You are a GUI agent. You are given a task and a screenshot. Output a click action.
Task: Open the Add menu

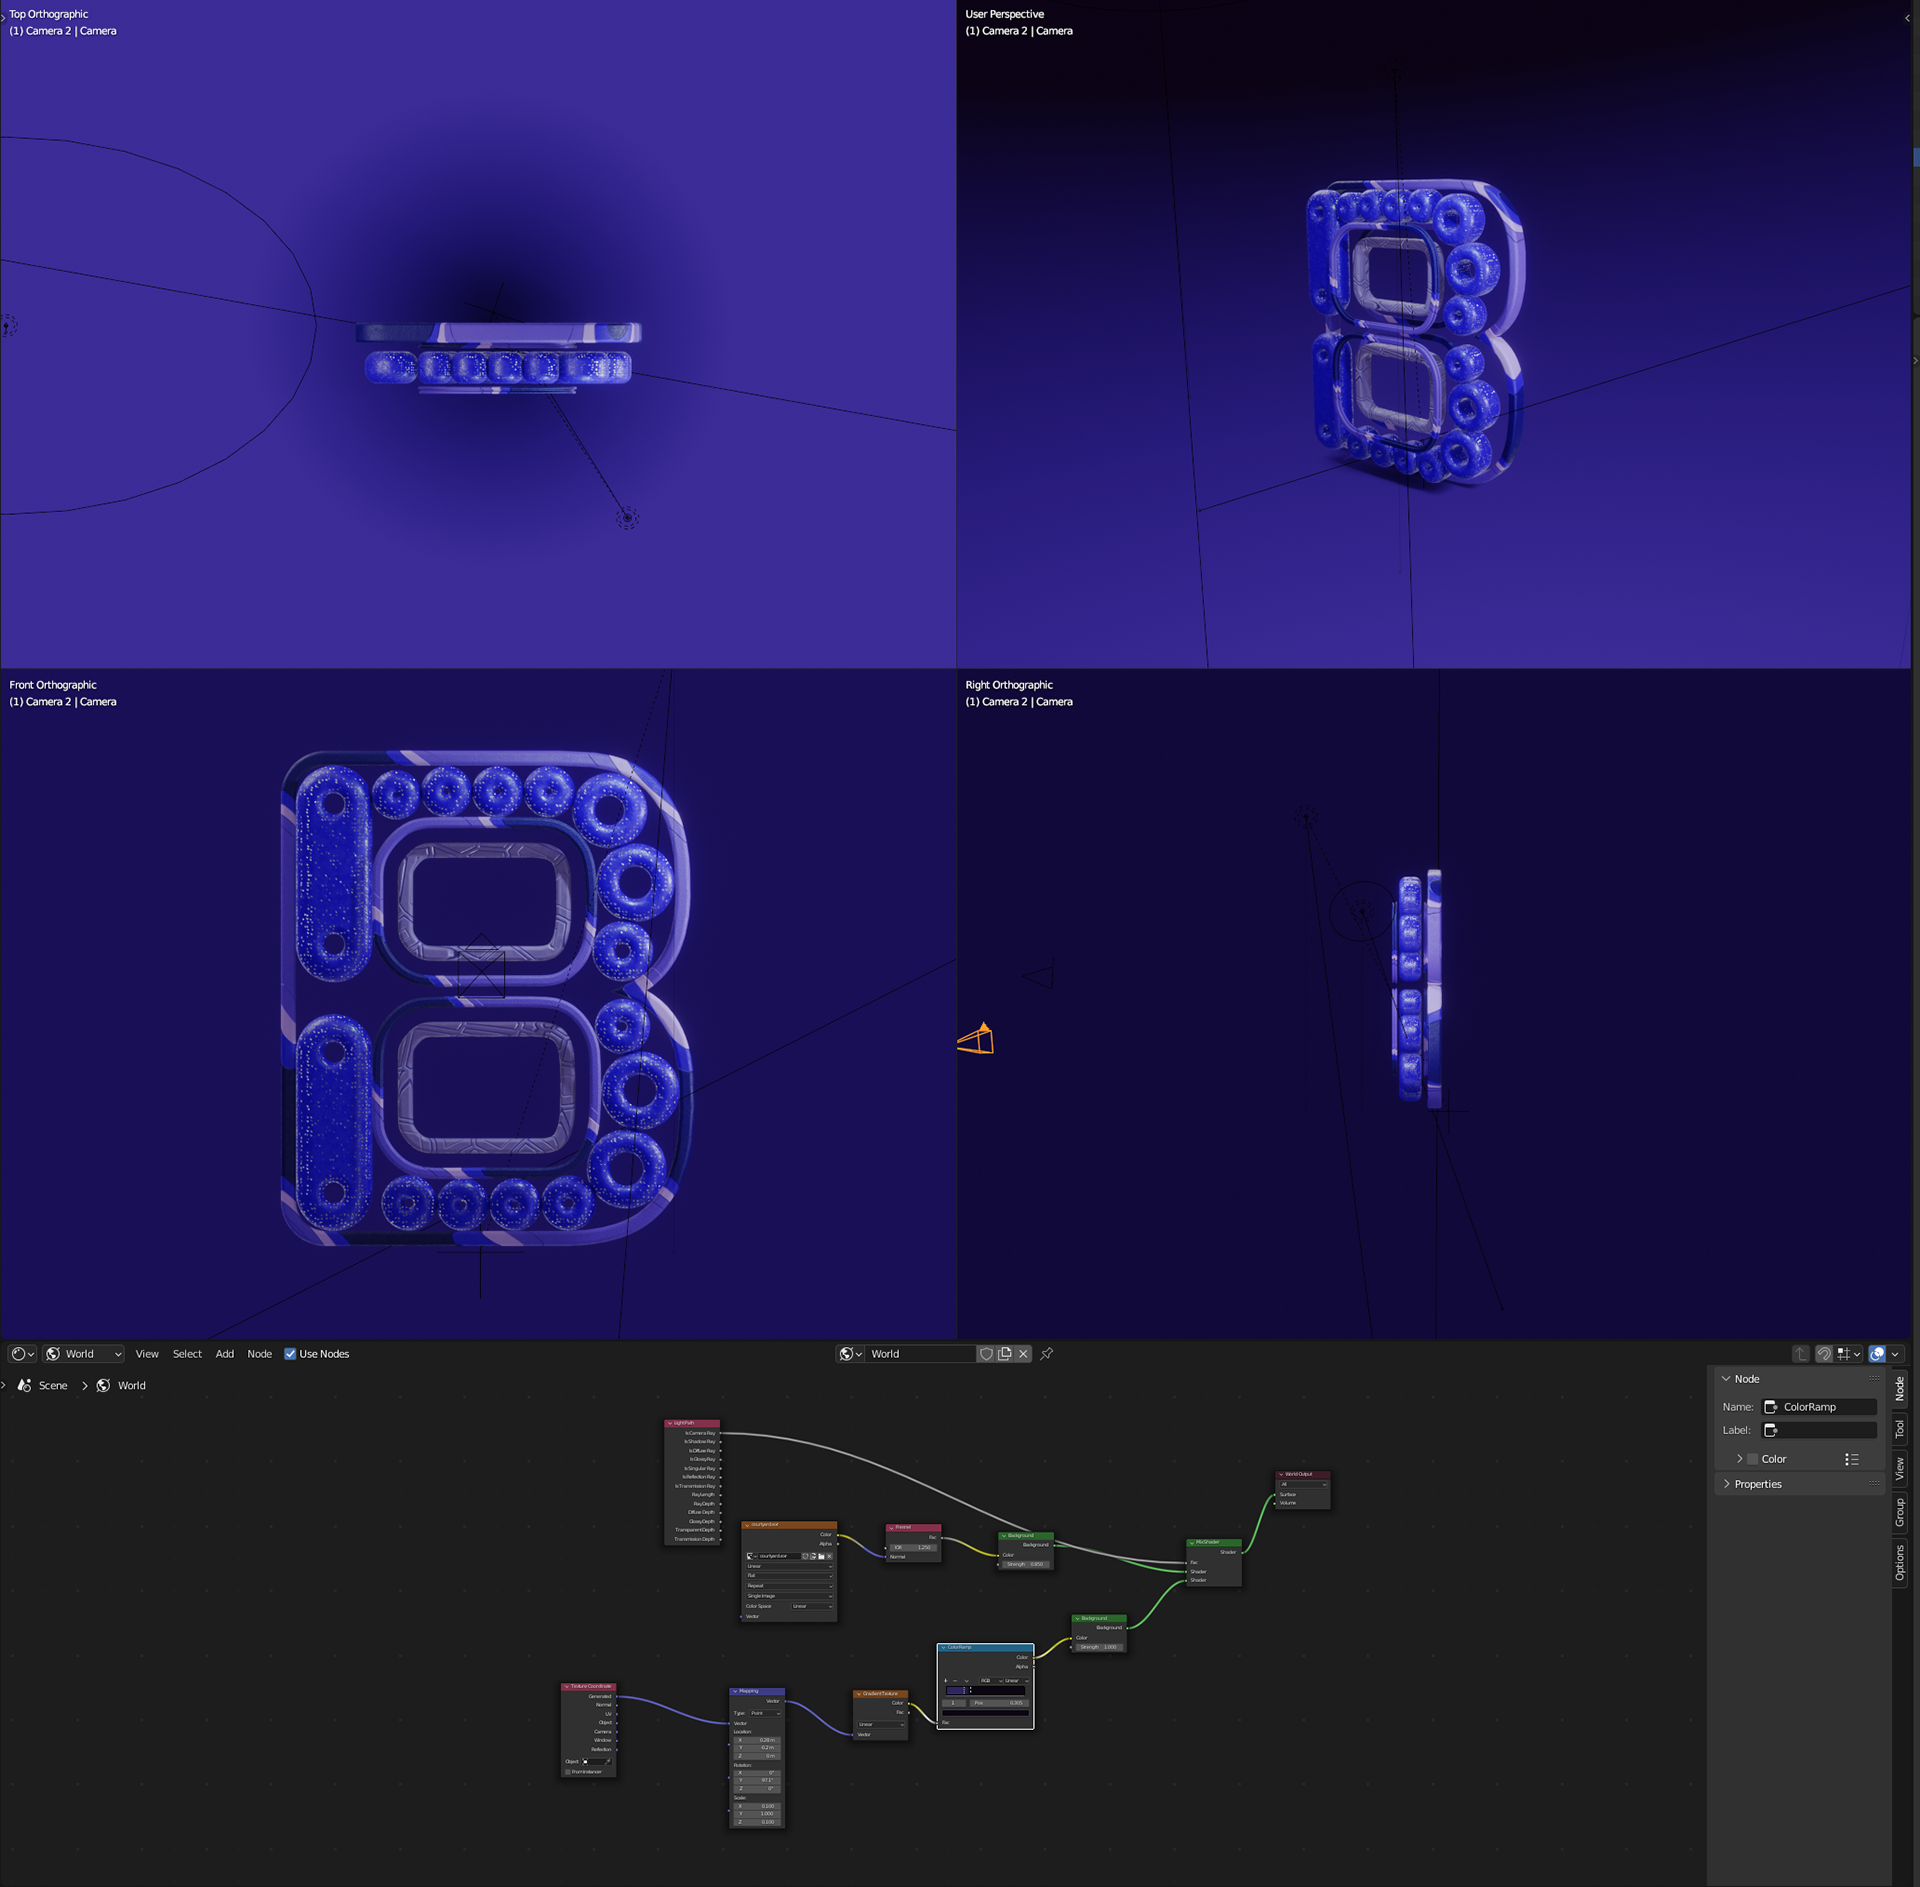pos(224,1354)
